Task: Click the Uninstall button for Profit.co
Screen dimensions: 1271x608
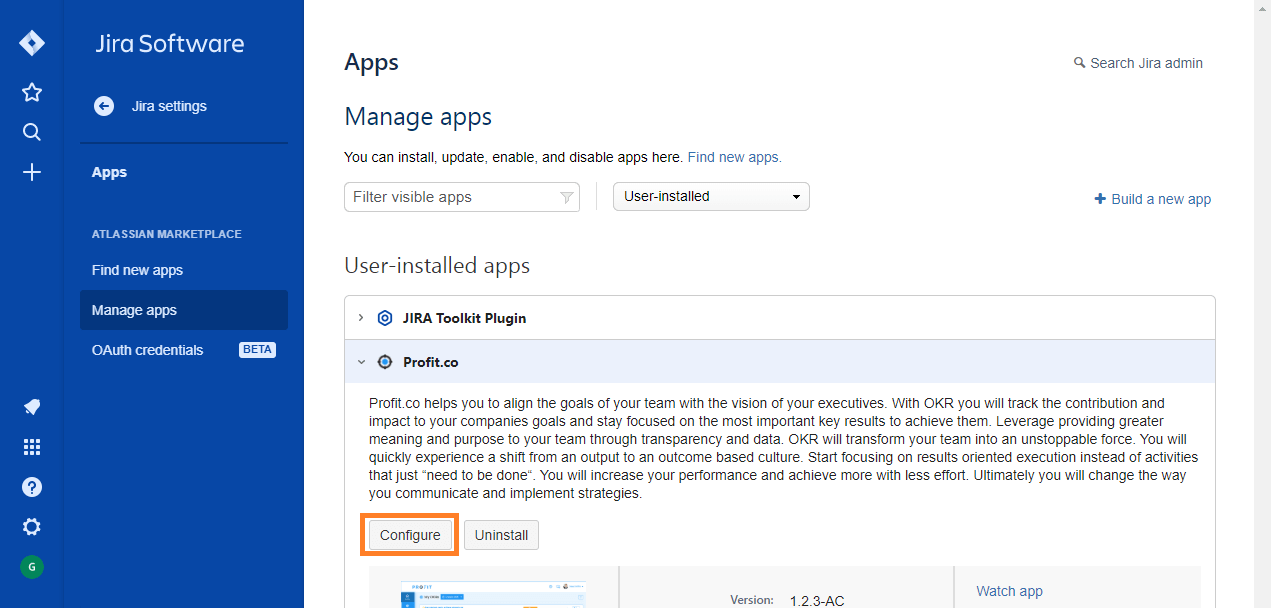Action: (502, 535)
